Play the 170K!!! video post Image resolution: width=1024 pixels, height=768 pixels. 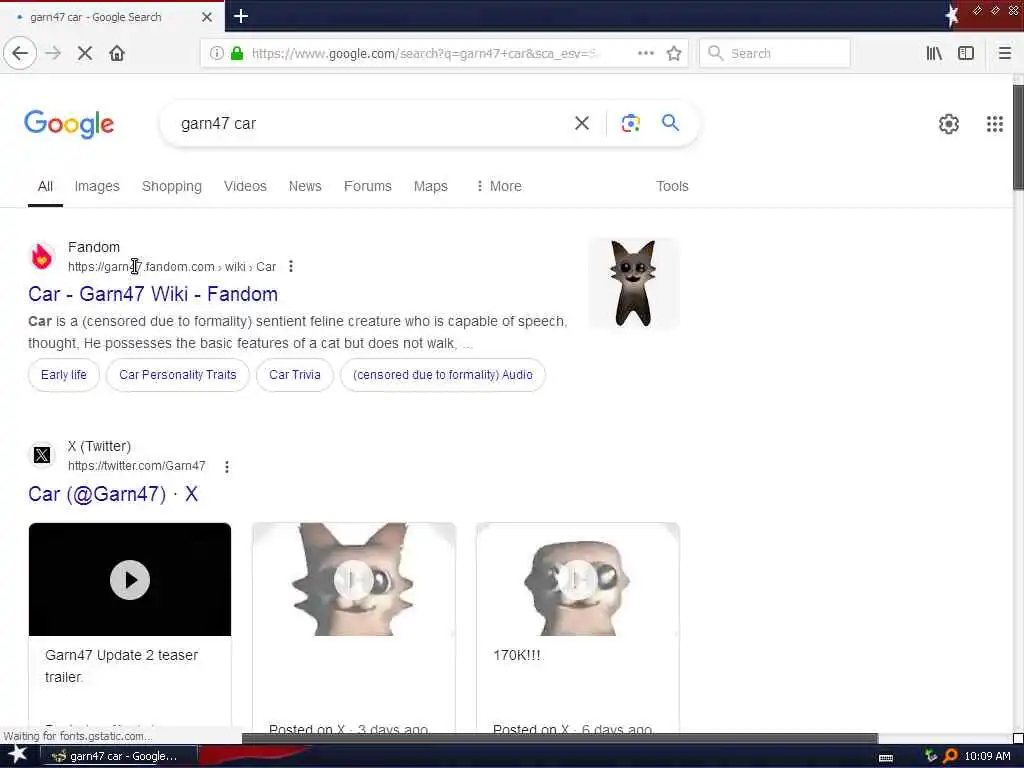(577, 579)
